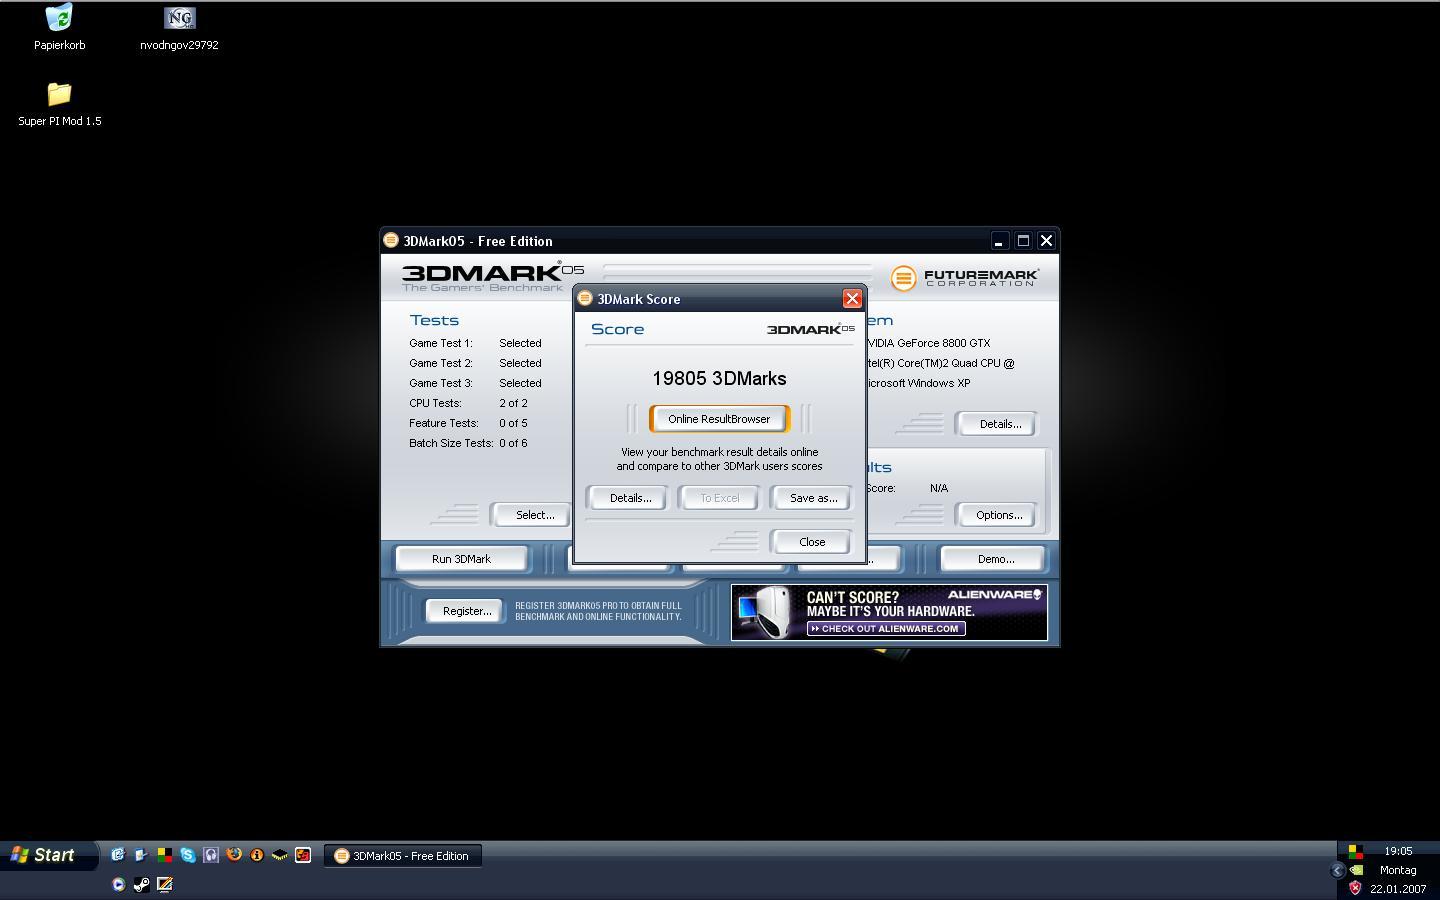The width and height of the screenshot is (1440, 900).
Task: Click the Demo... button
Action: 995,559
